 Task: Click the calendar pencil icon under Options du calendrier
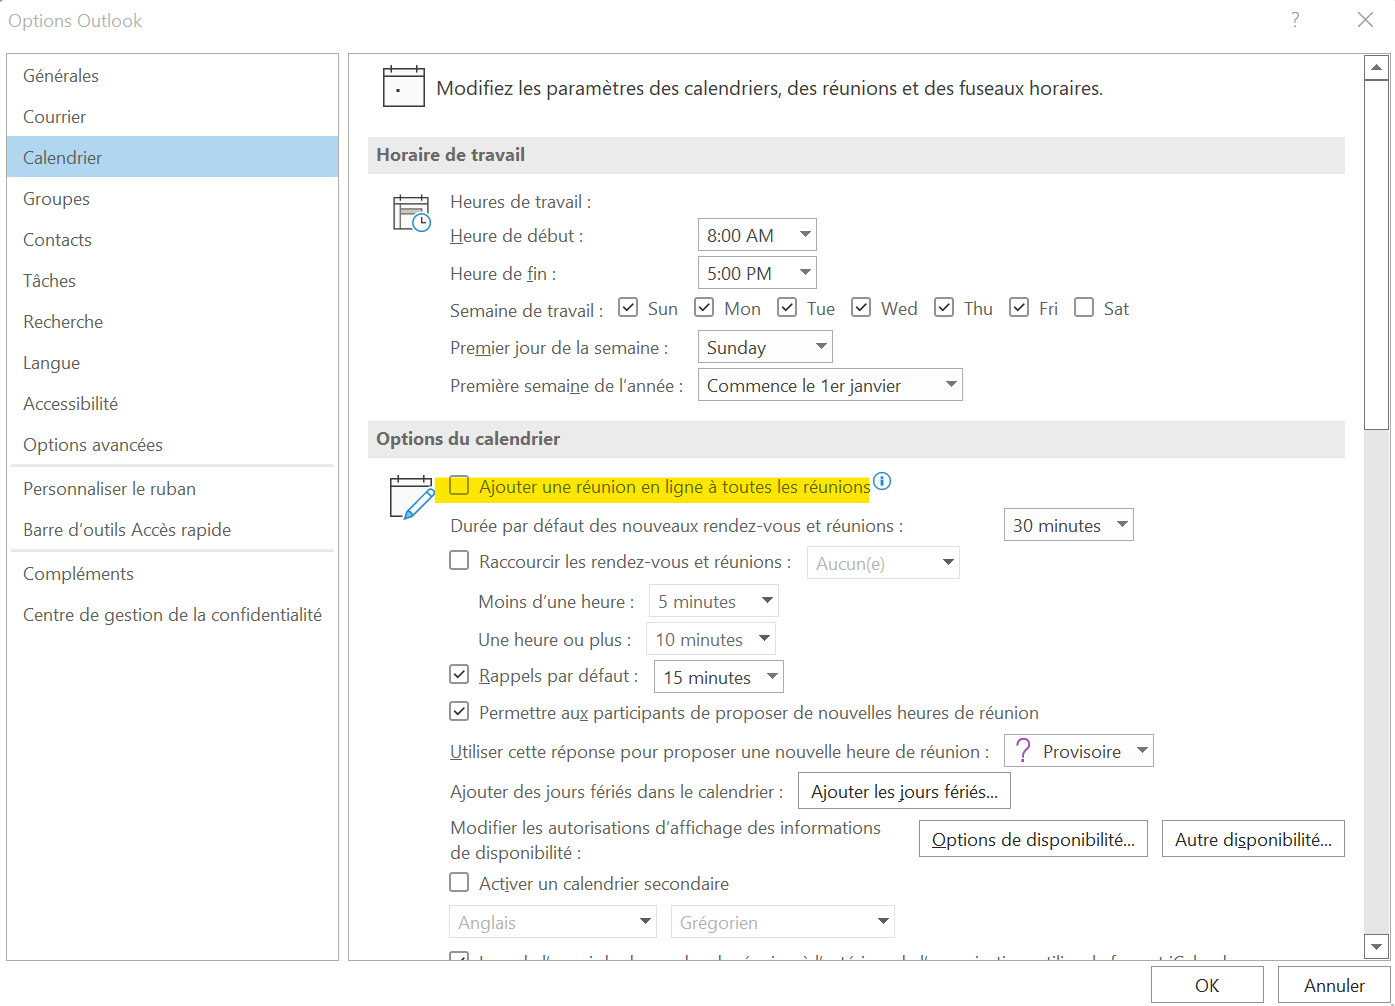[411, 497]
